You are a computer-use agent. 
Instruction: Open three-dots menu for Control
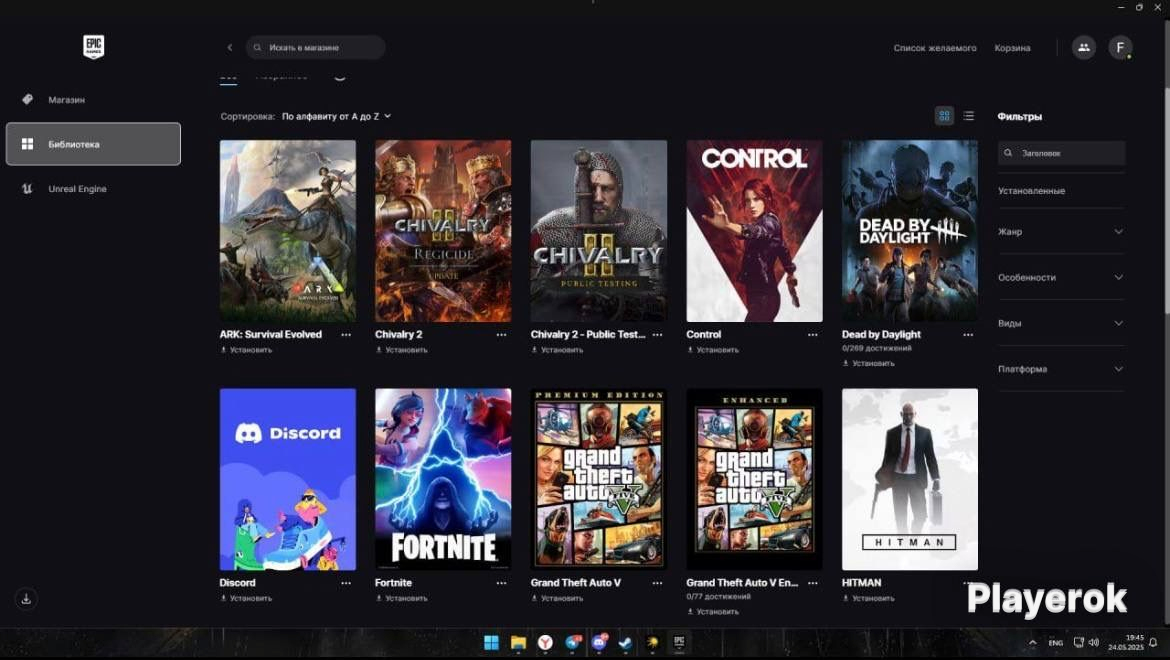click(x=813, y=335)
